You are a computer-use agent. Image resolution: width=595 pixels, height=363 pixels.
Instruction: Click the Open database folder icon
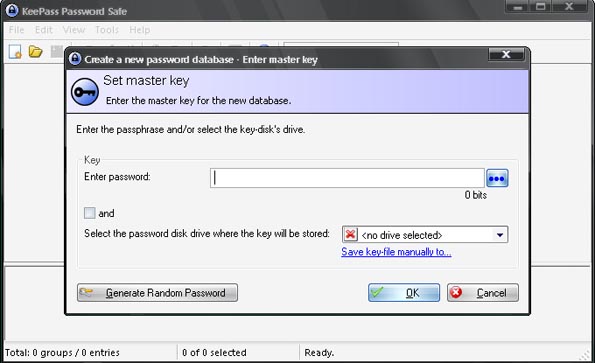tap(36, 51)
